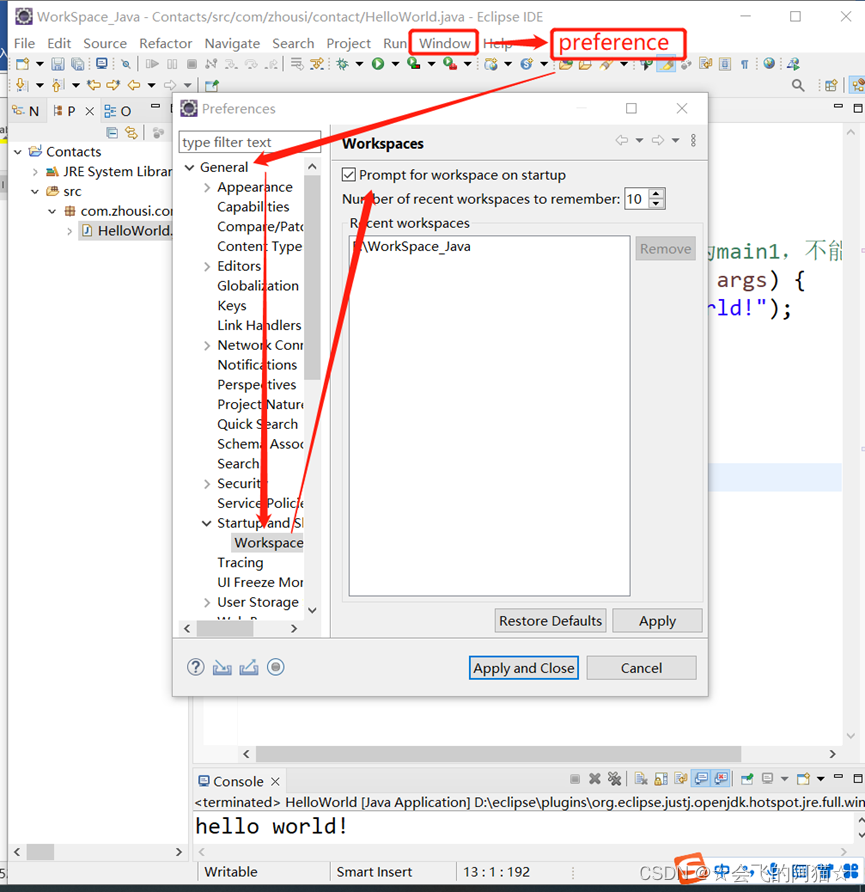Toggle Prompt for workspace on startup
The height and width of the screenshot is (892, 865).
click(x=349, y=175)
